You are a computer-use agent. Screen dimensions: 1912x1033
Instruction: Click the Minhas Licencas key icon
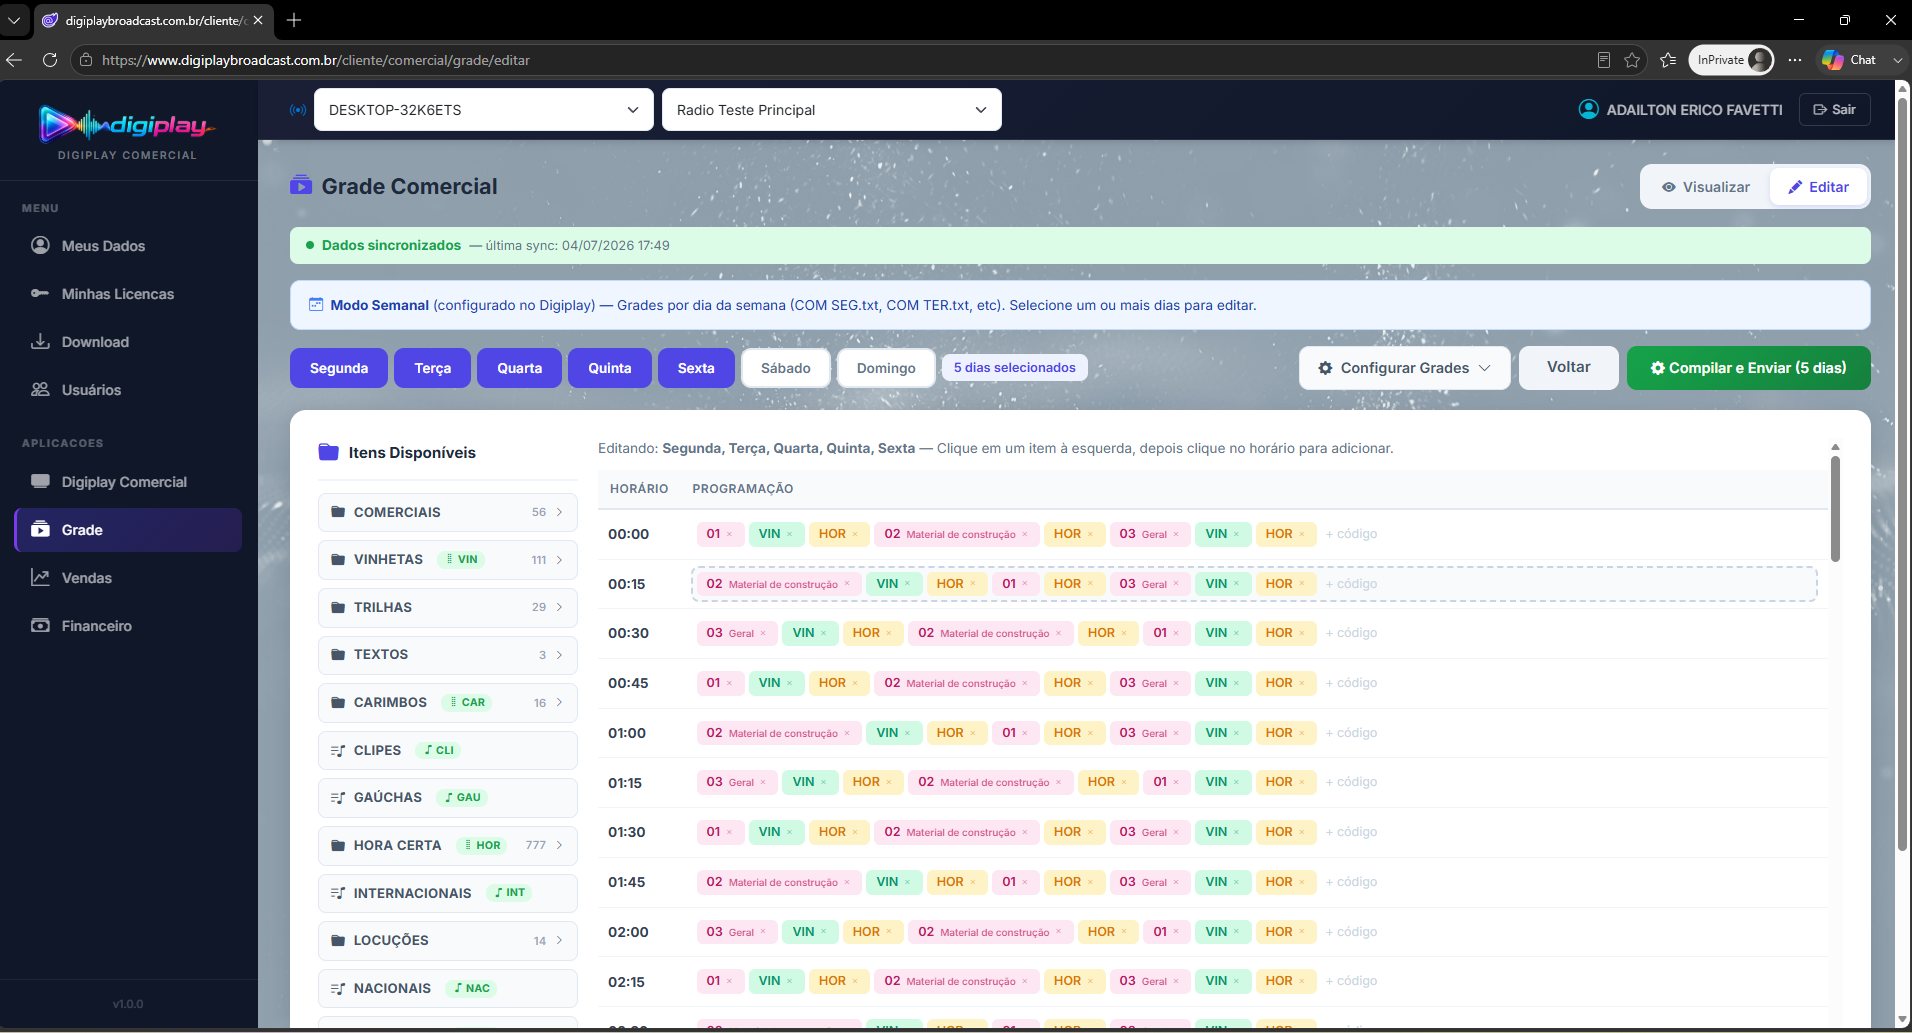[x=40, y=294]
